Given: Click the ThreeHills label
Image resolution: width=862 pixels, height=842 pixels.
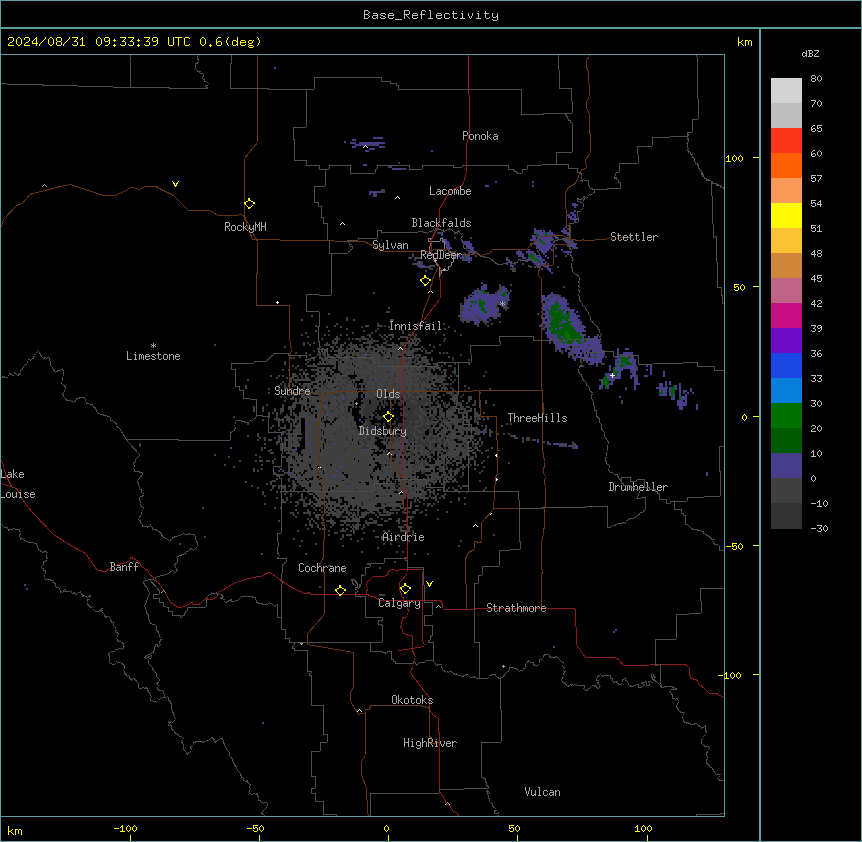Looking at the screenshot, I should [537, 418].
